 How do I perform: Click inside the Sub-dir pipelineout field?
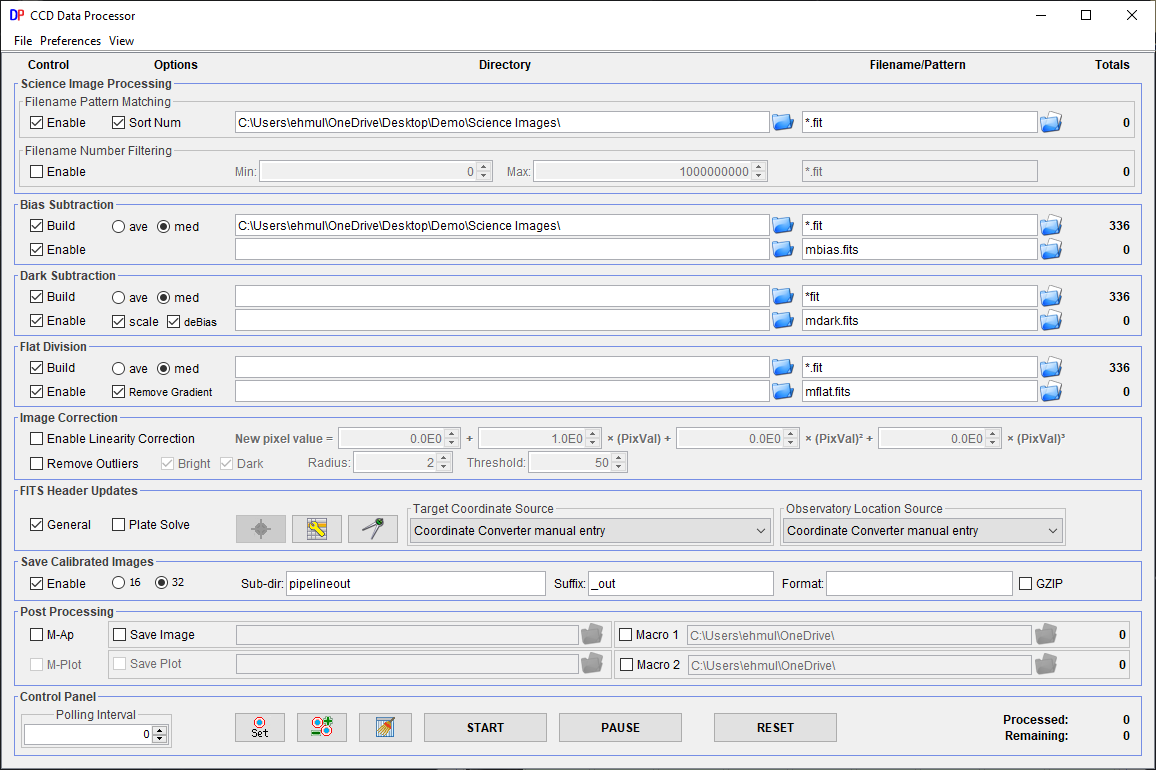(416, 583)
